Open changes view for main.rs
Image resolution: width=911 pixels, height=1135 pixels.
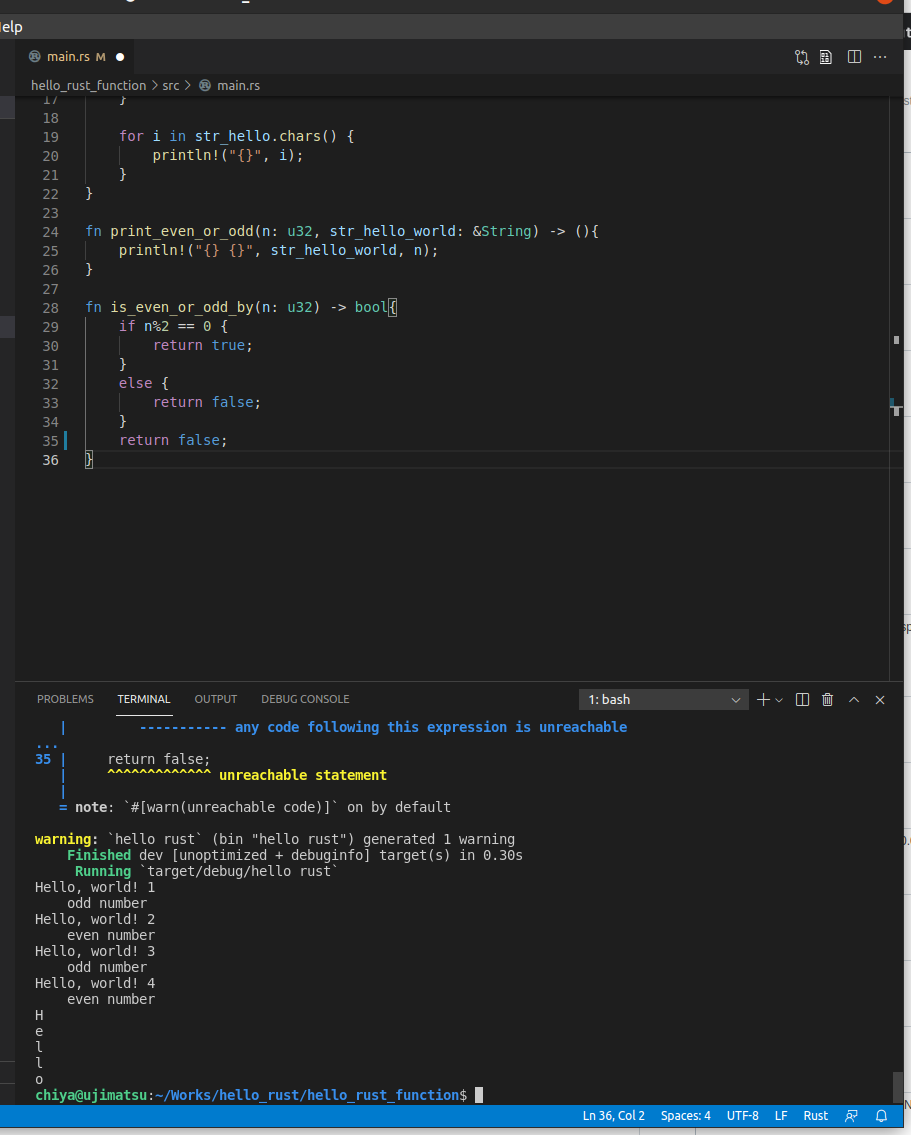click(801, 57)
